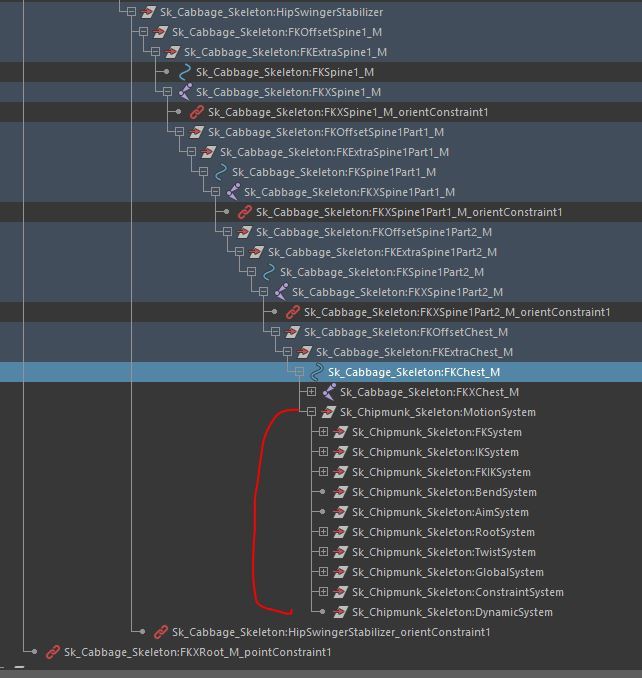Image resolution: width=642 pixels, height=678 pixels.
Task: Collapse the FKXSpine1_M joint node
Action: 168,92
